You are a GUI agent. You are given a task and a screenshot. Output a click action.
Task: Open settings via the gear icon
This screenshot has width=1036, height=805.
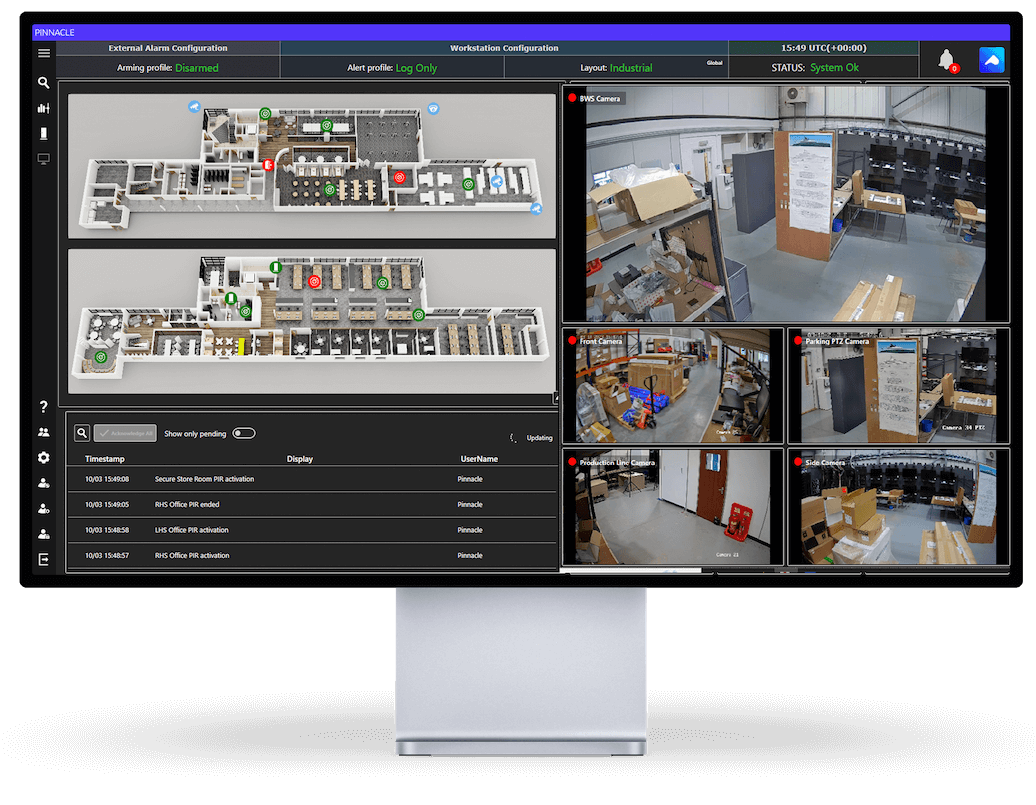(43, 457)
